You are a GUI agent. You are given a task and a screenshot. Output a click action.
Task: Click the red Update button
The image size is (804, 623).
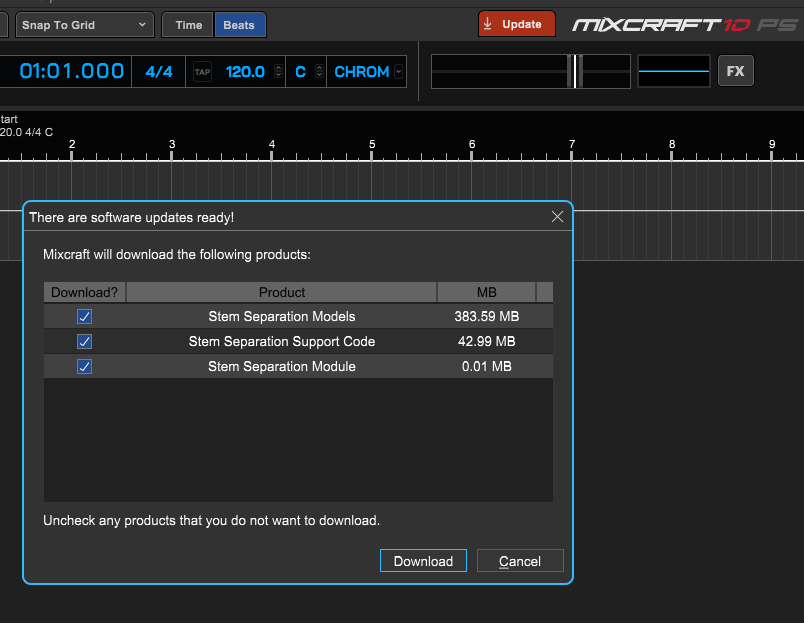pyautogui.click(x=516, y=24)
